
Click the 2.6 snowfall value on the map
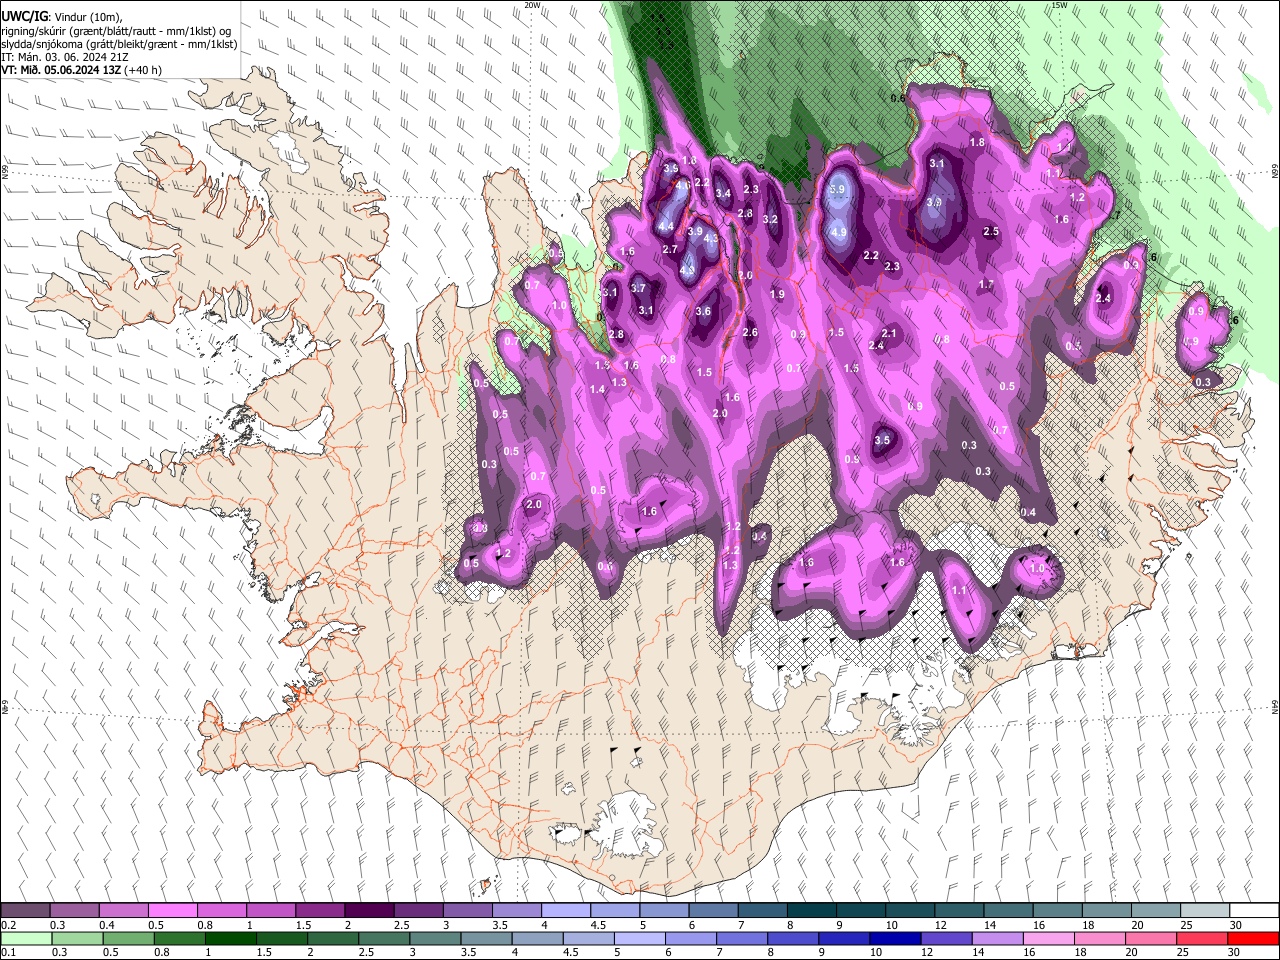[750, 332]
